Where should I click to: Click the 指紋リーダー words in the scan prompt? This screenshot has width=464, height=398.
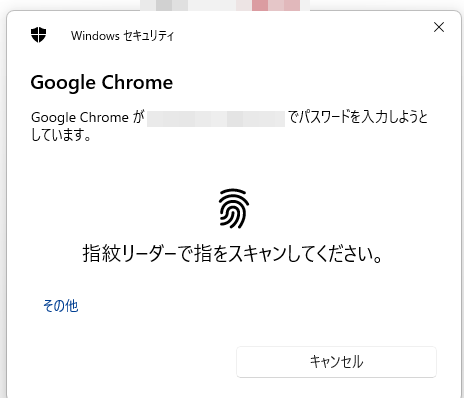tap(129, 254)
